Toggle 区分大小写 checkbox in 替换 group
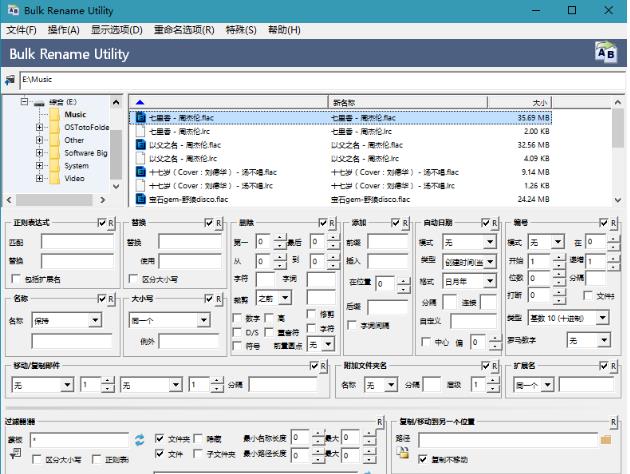Screen dimensions: 630x474 pos(133,279)
